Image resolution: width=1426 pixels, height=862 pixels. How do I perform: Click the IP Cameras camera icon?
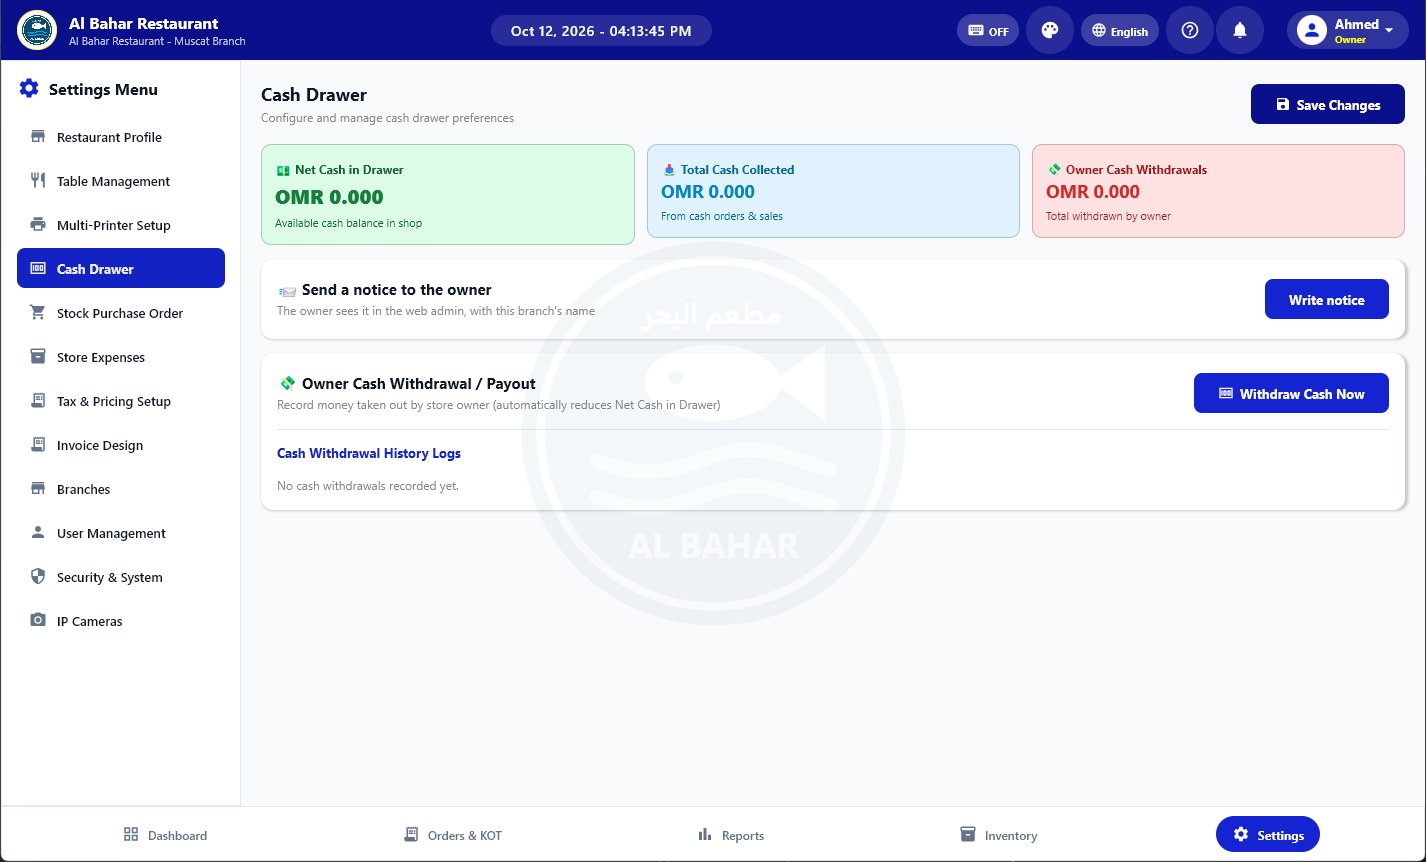(38, 620)
